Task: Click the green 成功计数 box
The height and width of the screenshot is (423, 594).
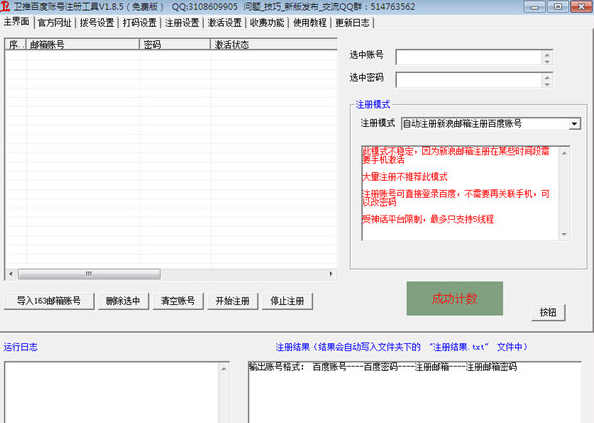Action: (x=455, y=298)
